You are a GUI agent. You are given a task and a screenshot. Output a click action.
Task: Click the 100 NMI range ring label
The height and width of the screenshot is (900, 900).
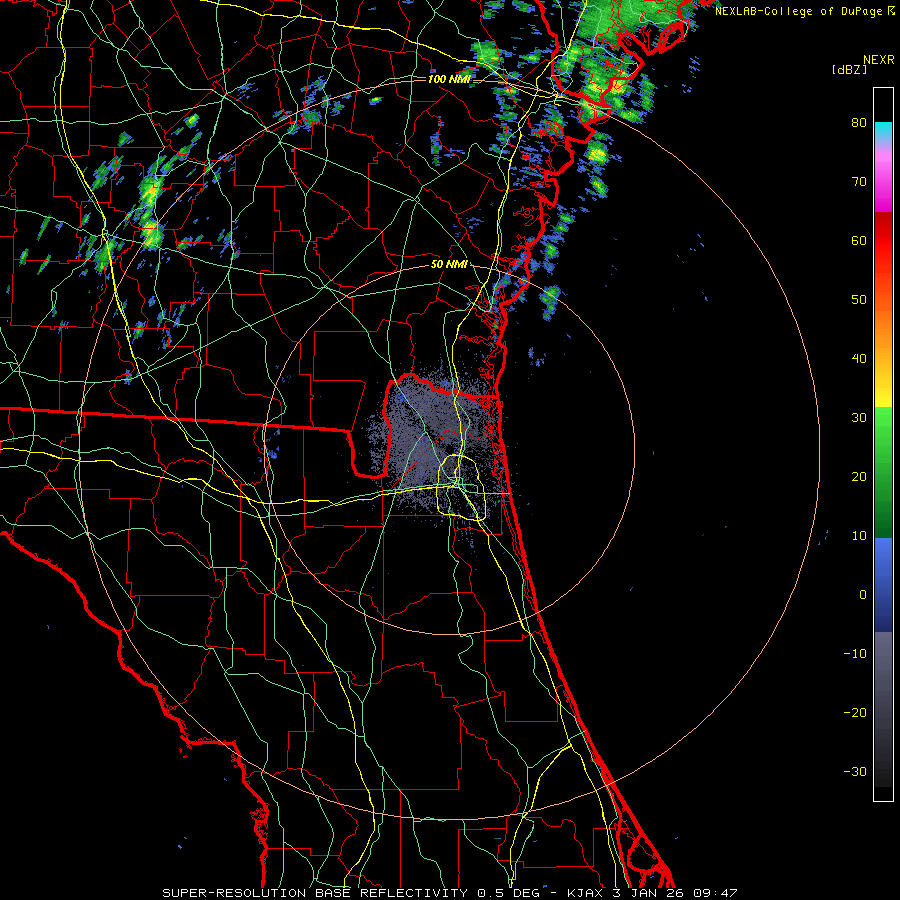pos(449,79)
